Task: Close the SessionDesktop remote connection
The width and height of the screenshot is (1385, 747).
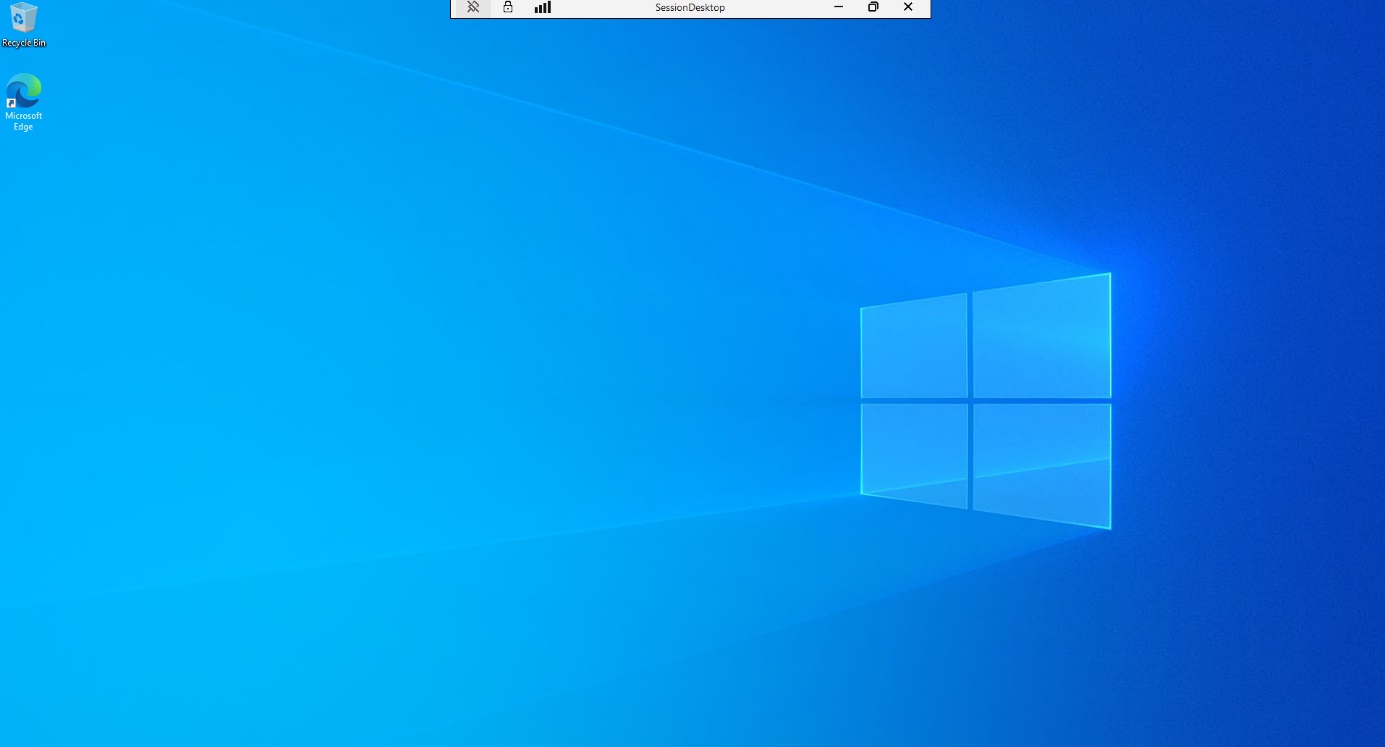Action: pos(908,7)
